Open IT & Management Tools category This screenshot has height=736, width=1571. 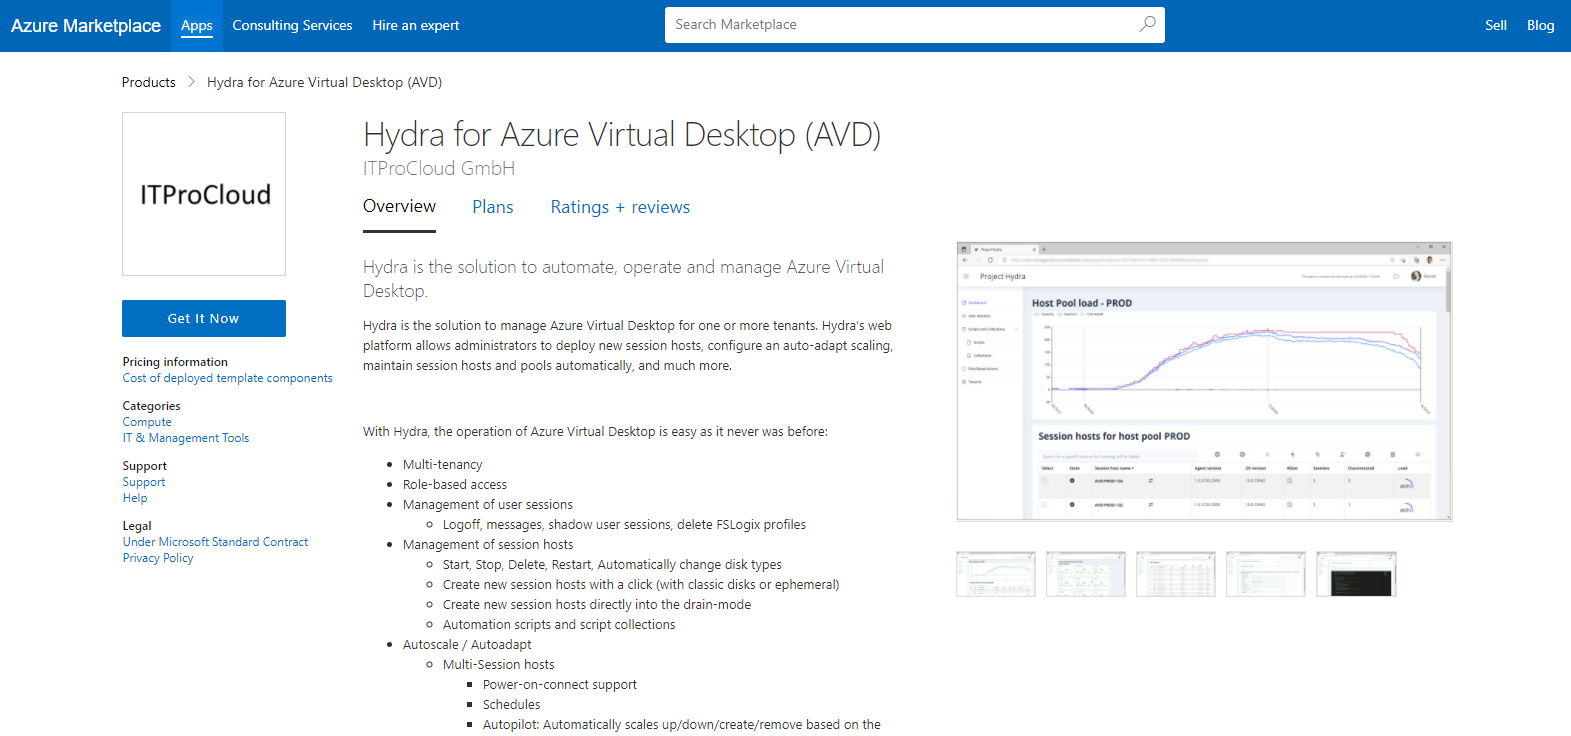pos(186,438)
